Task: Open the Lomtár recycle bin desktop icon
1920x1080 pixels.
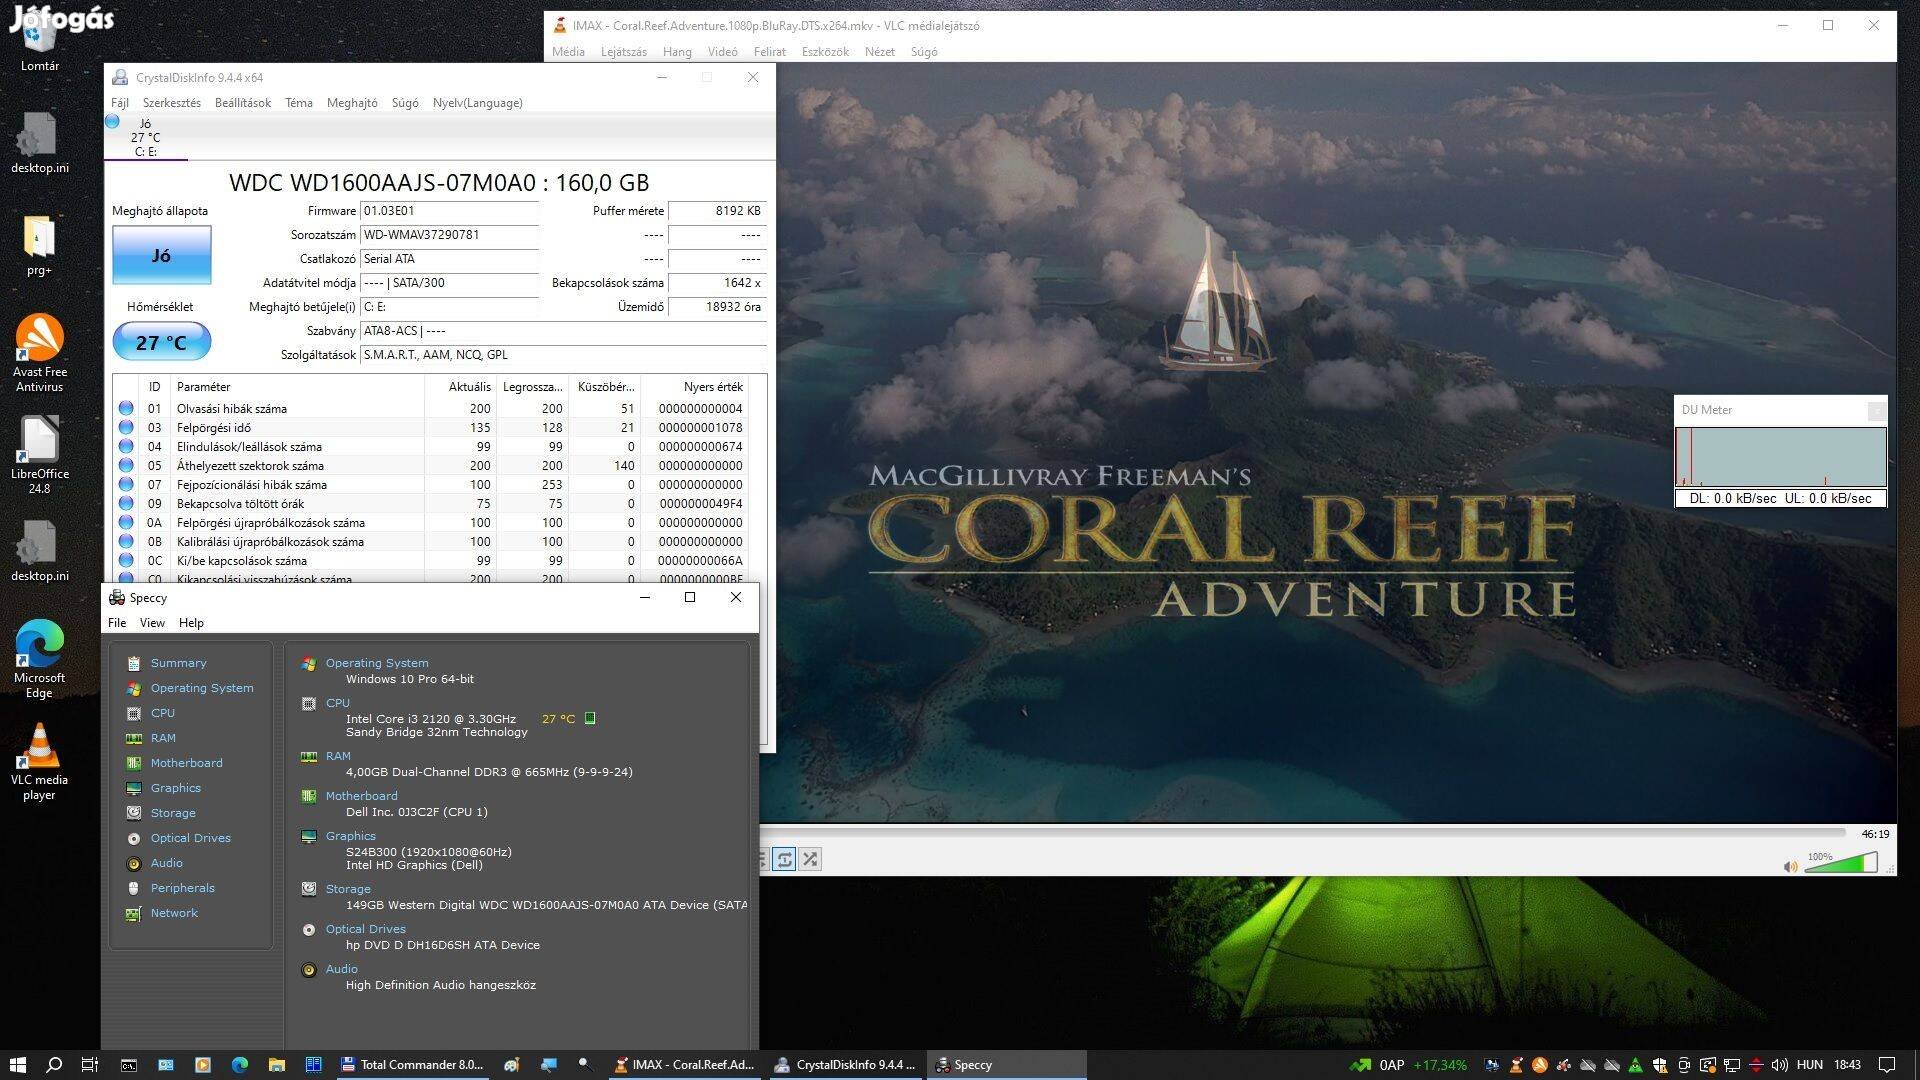Action: (40, 40)
